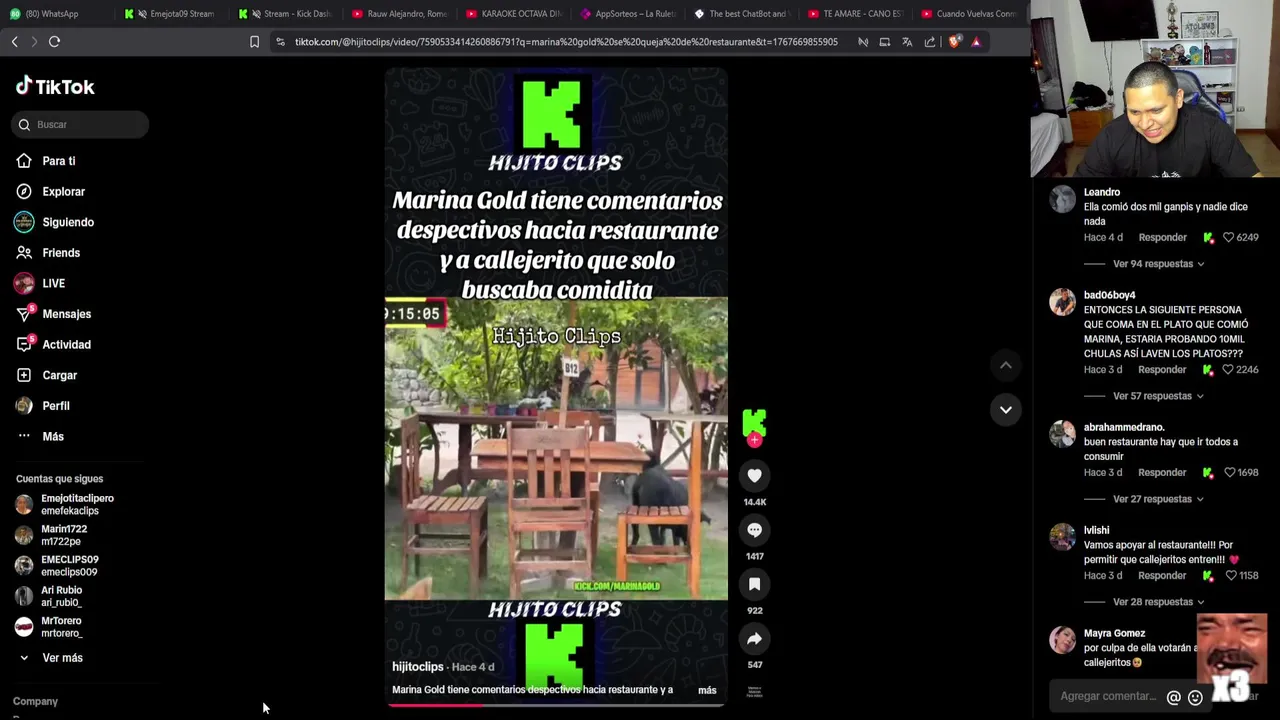Image resolution: width=1280 pixels, height=720 pixels.
Task: Mention a user with @ icon
Action: 1174,698
